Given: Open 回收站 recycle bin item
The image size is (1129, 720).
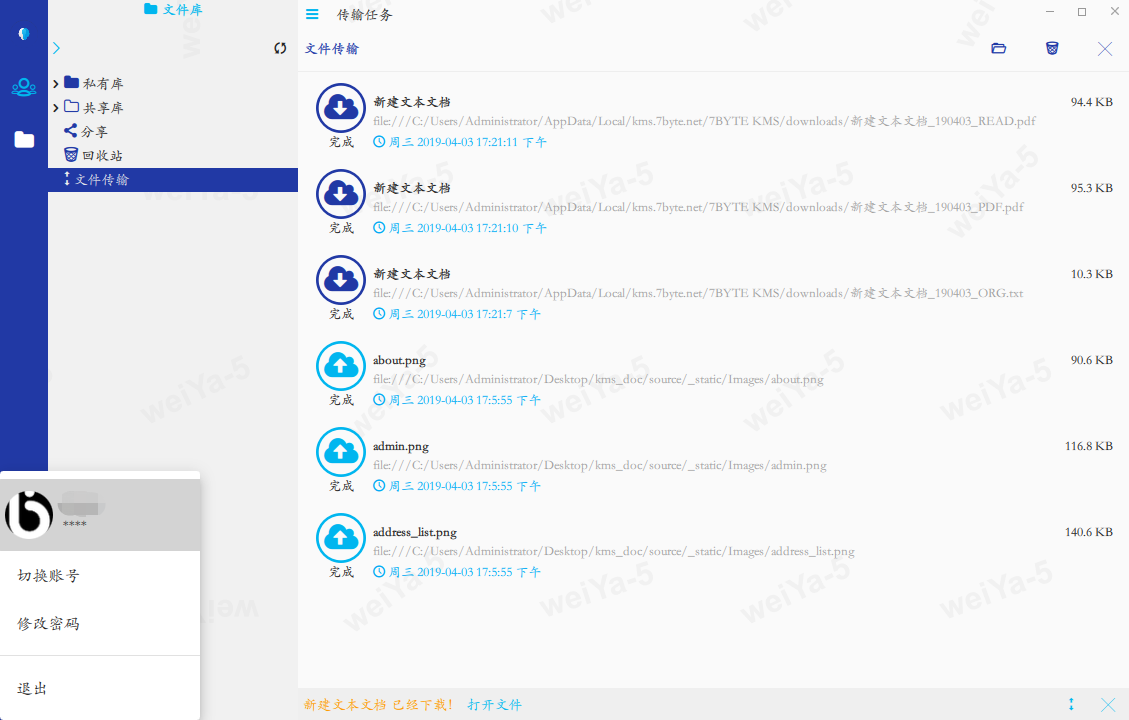Looking at the screenshot, I should click(94, 155).
